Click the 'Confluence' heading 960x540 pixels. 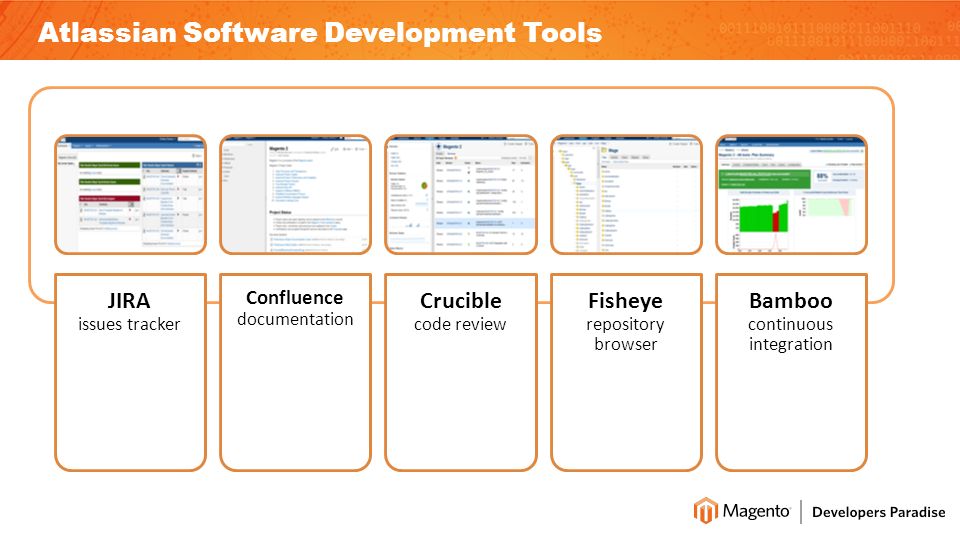click(x=294, y=298)
